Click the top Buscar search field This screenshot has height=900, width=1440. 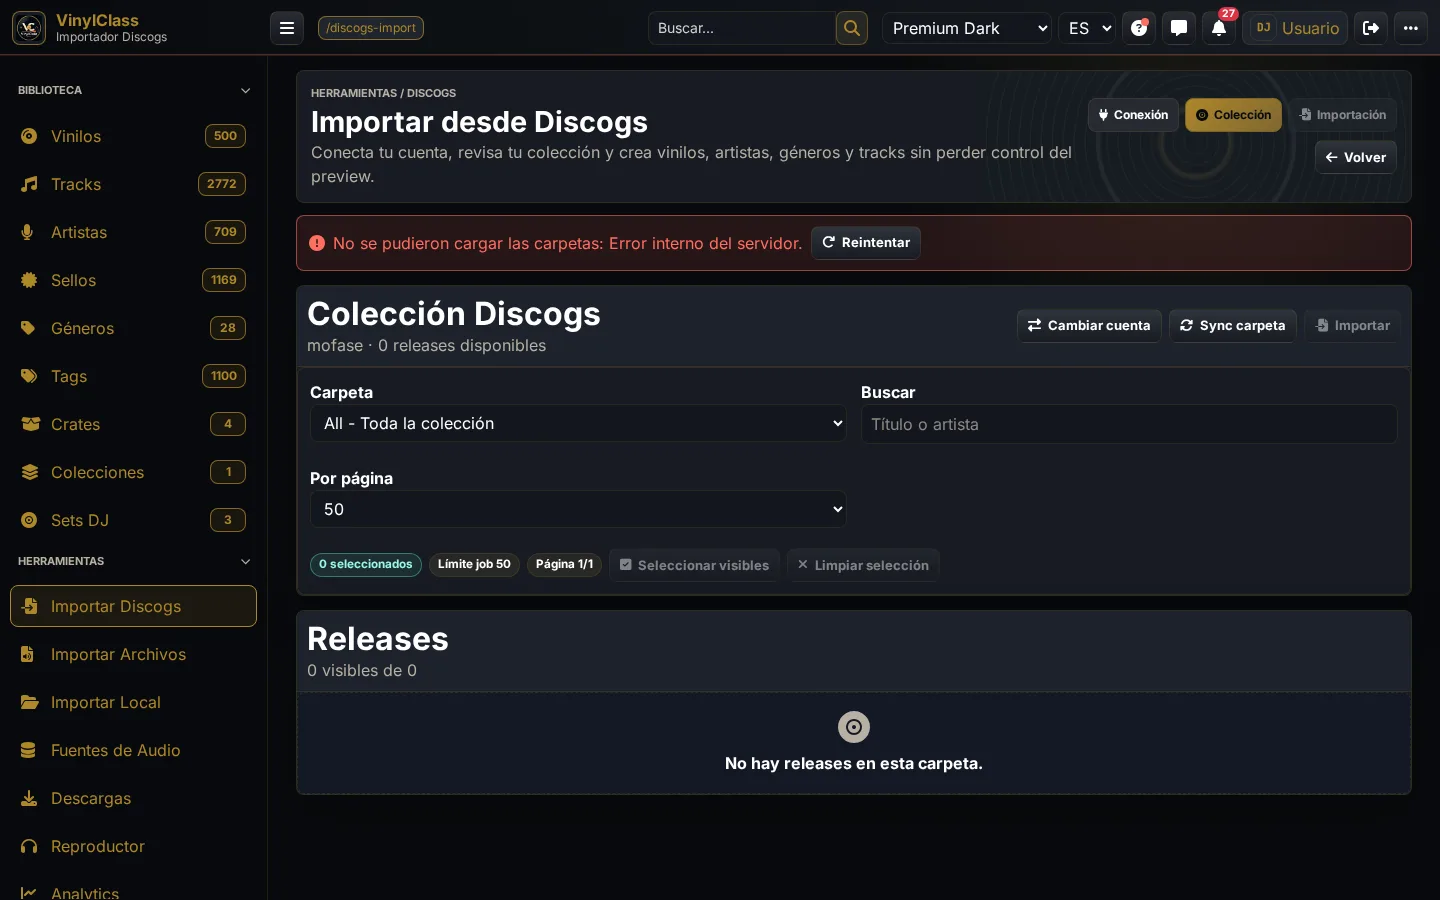742,28
